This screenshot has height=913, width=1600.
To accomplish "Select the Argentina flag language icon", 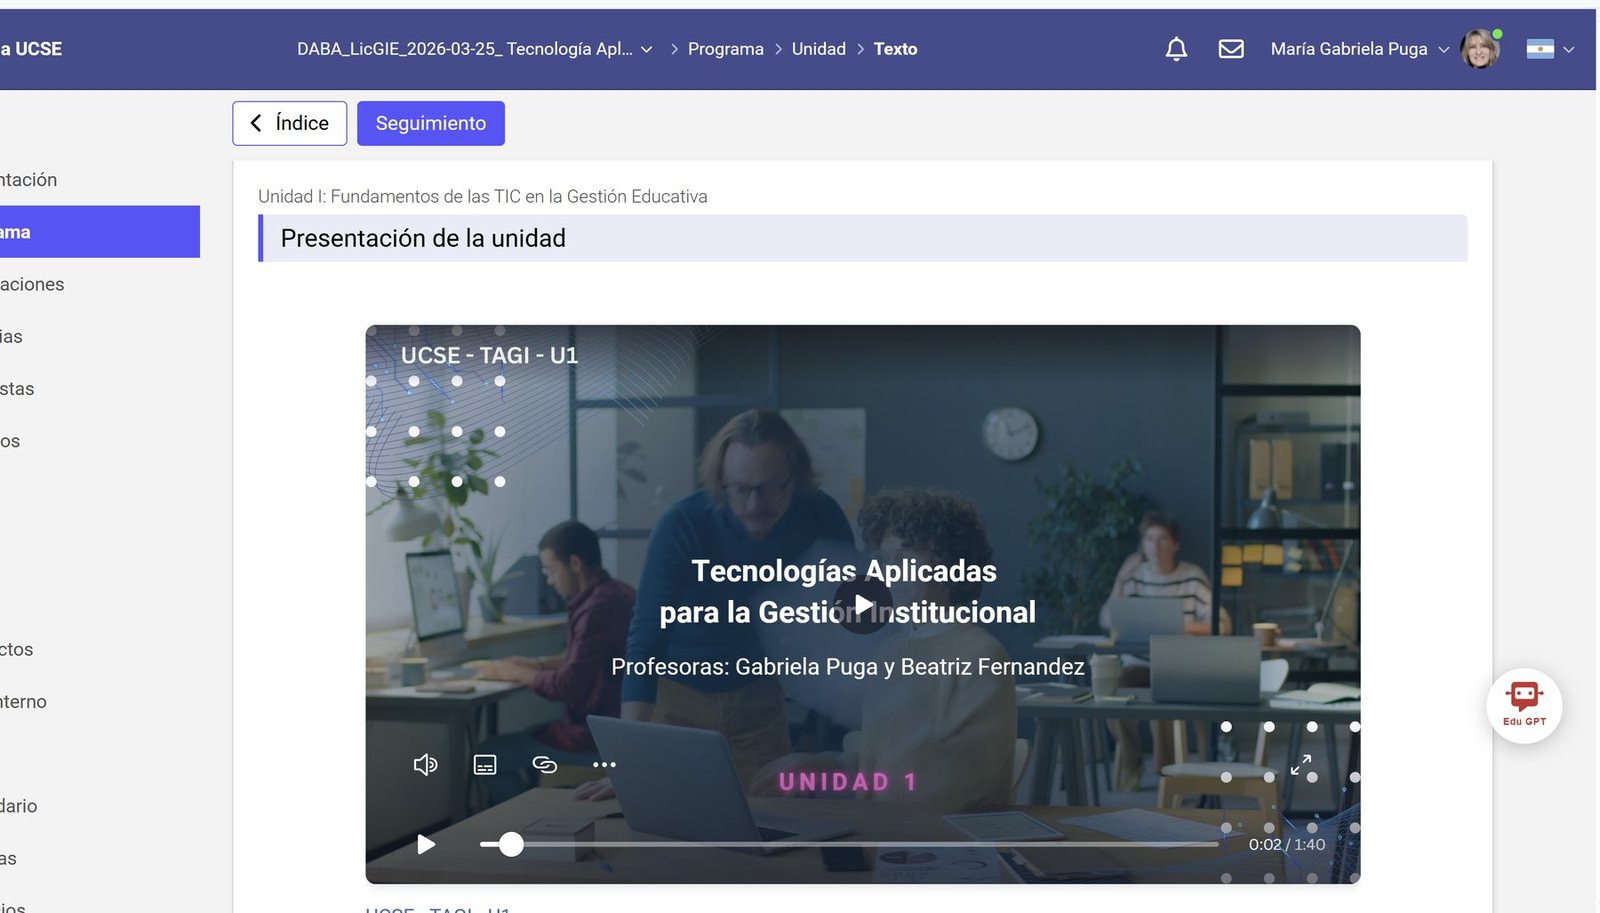I will 1540,49.
